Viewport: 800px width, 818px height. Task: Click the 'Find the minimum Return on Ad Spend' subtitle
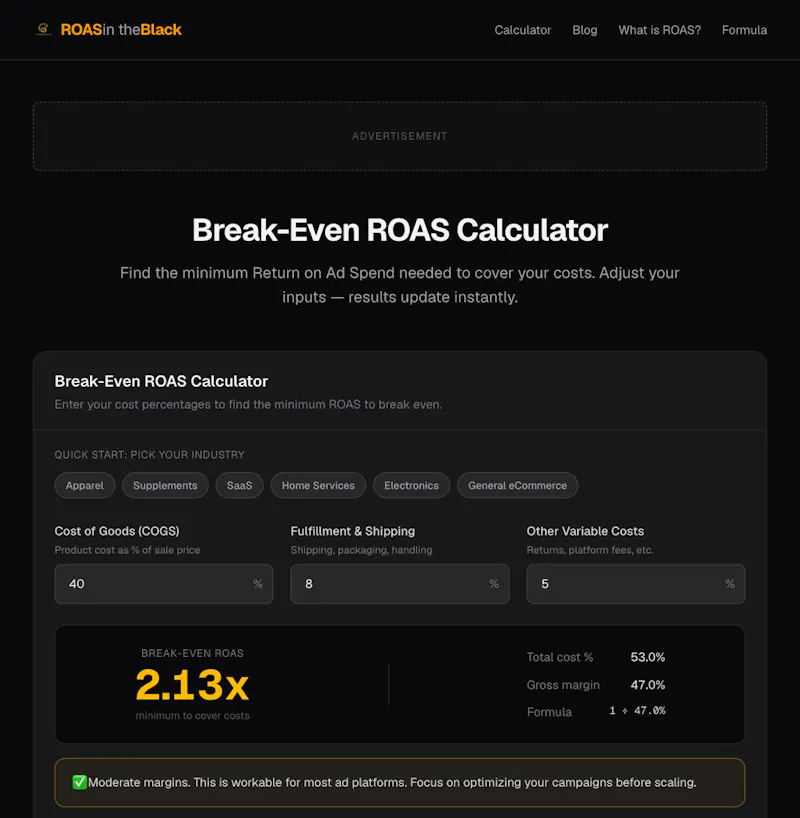coord(400,285)
